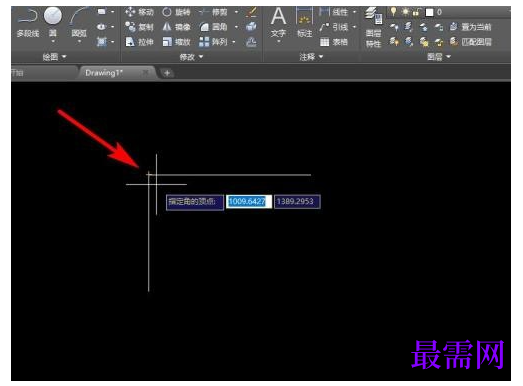Click the Y coordinate field 1389.2953
The height and width of the screenshot is (386, 523).
(297, 202)
